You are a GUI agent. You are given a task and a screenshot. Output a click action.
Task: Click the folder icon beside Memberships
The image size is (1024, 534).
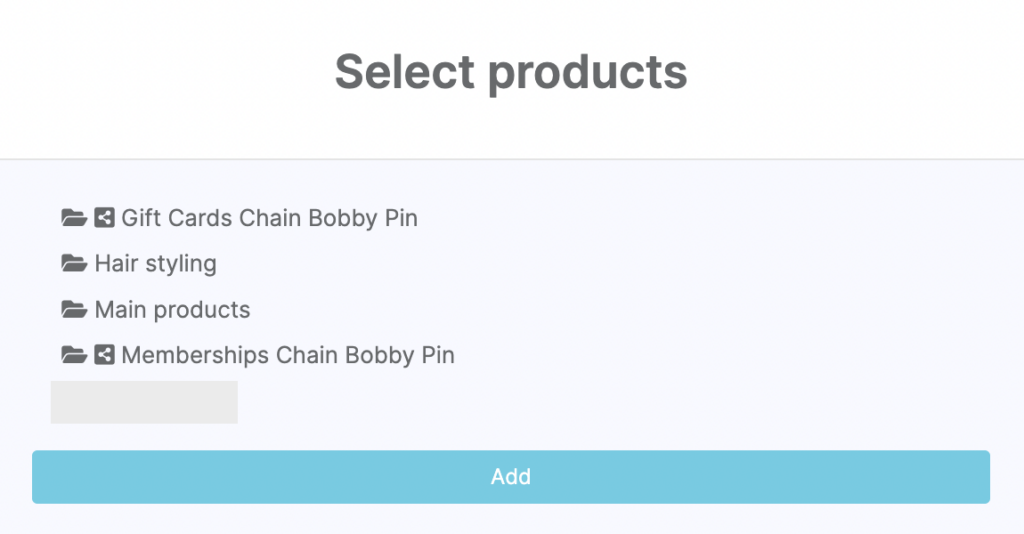pos(74,355)
